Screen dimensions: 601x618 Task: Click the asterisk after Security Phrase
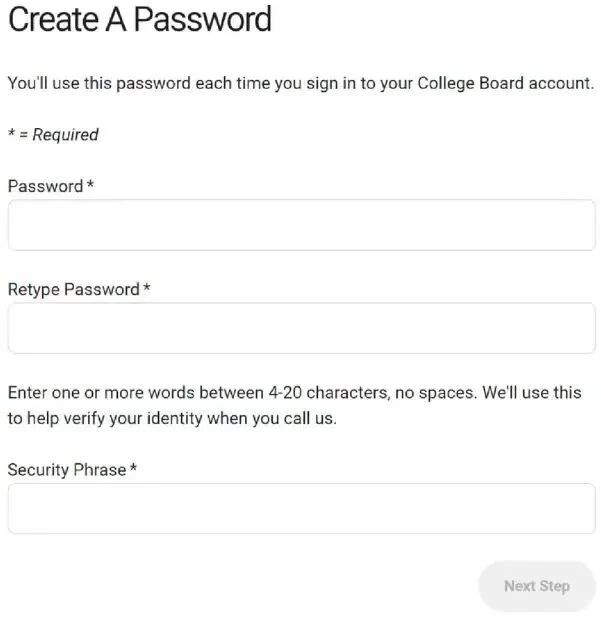click(x=134, y=468)
